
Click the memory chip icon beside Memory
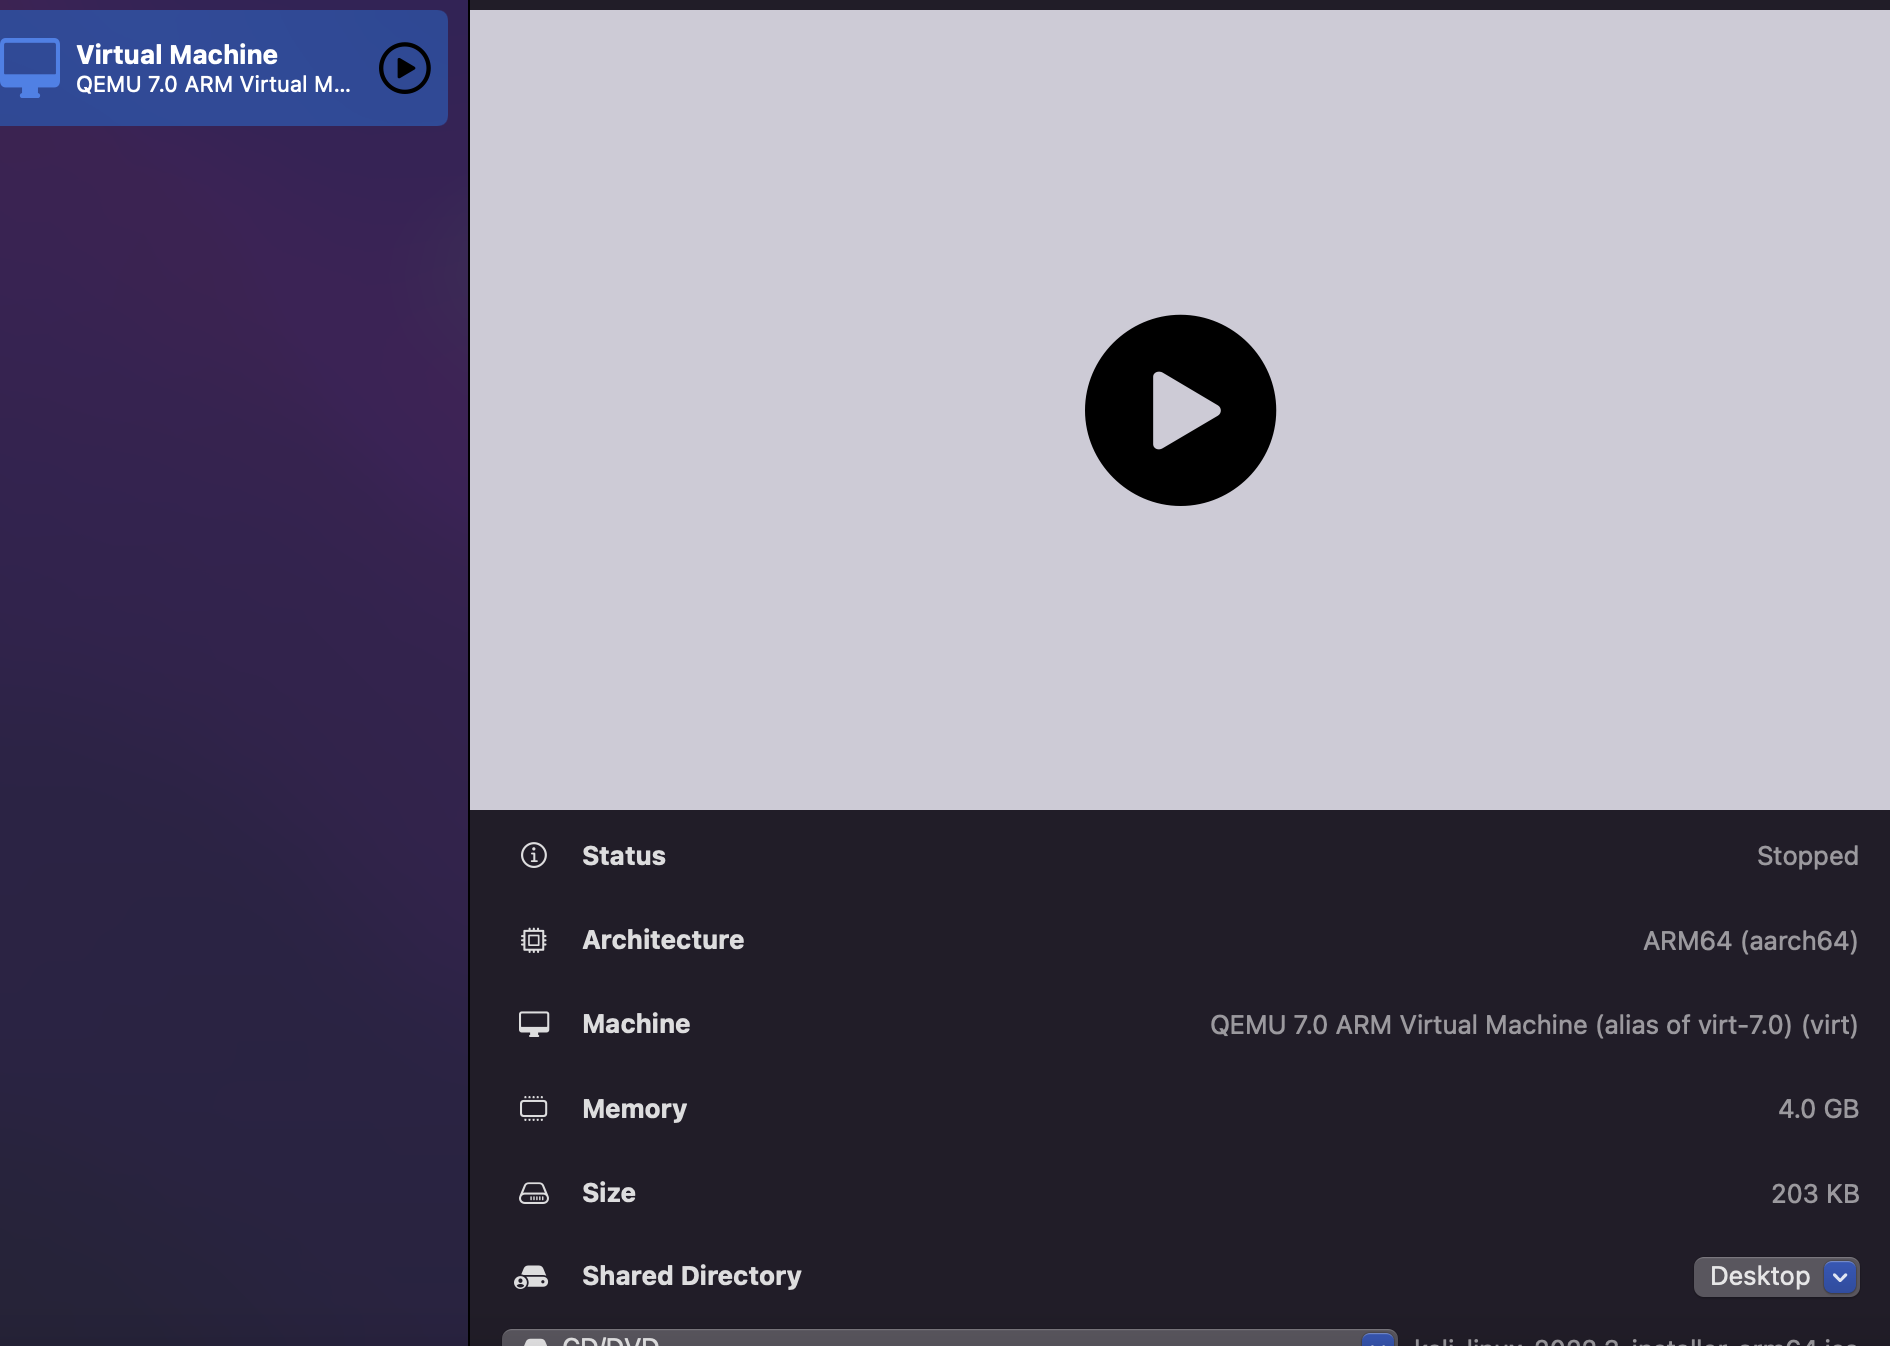[x=535, y=1109]
